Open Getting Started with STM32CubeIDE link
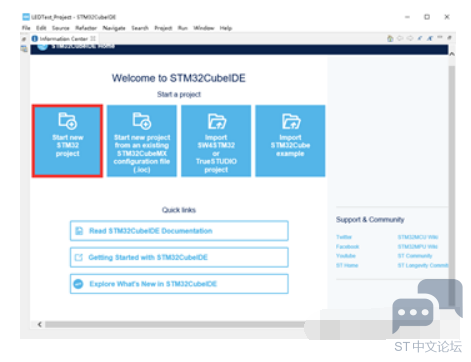The width and height of the screenshot is (471, 362). point(179,257)
